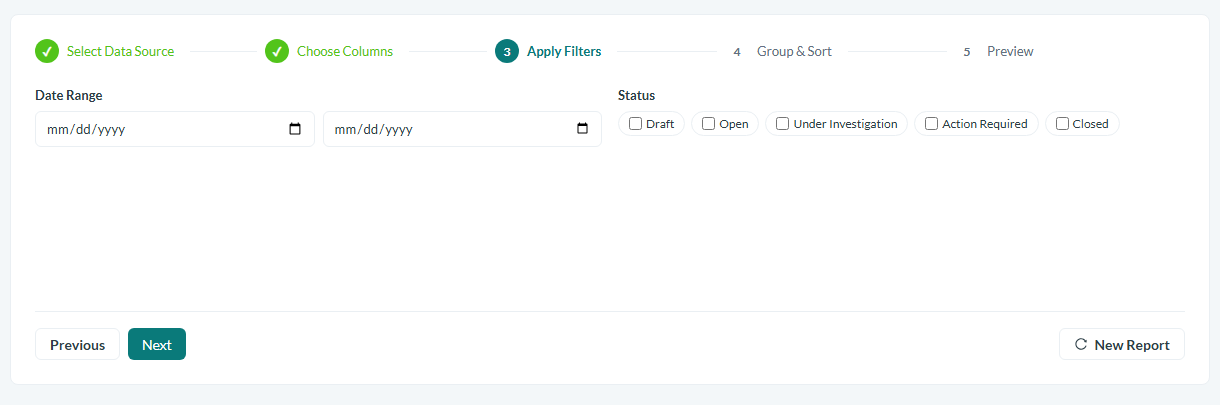Check the Open status checkbox
Screen dimensions: 1220x405
coord(708,124)
